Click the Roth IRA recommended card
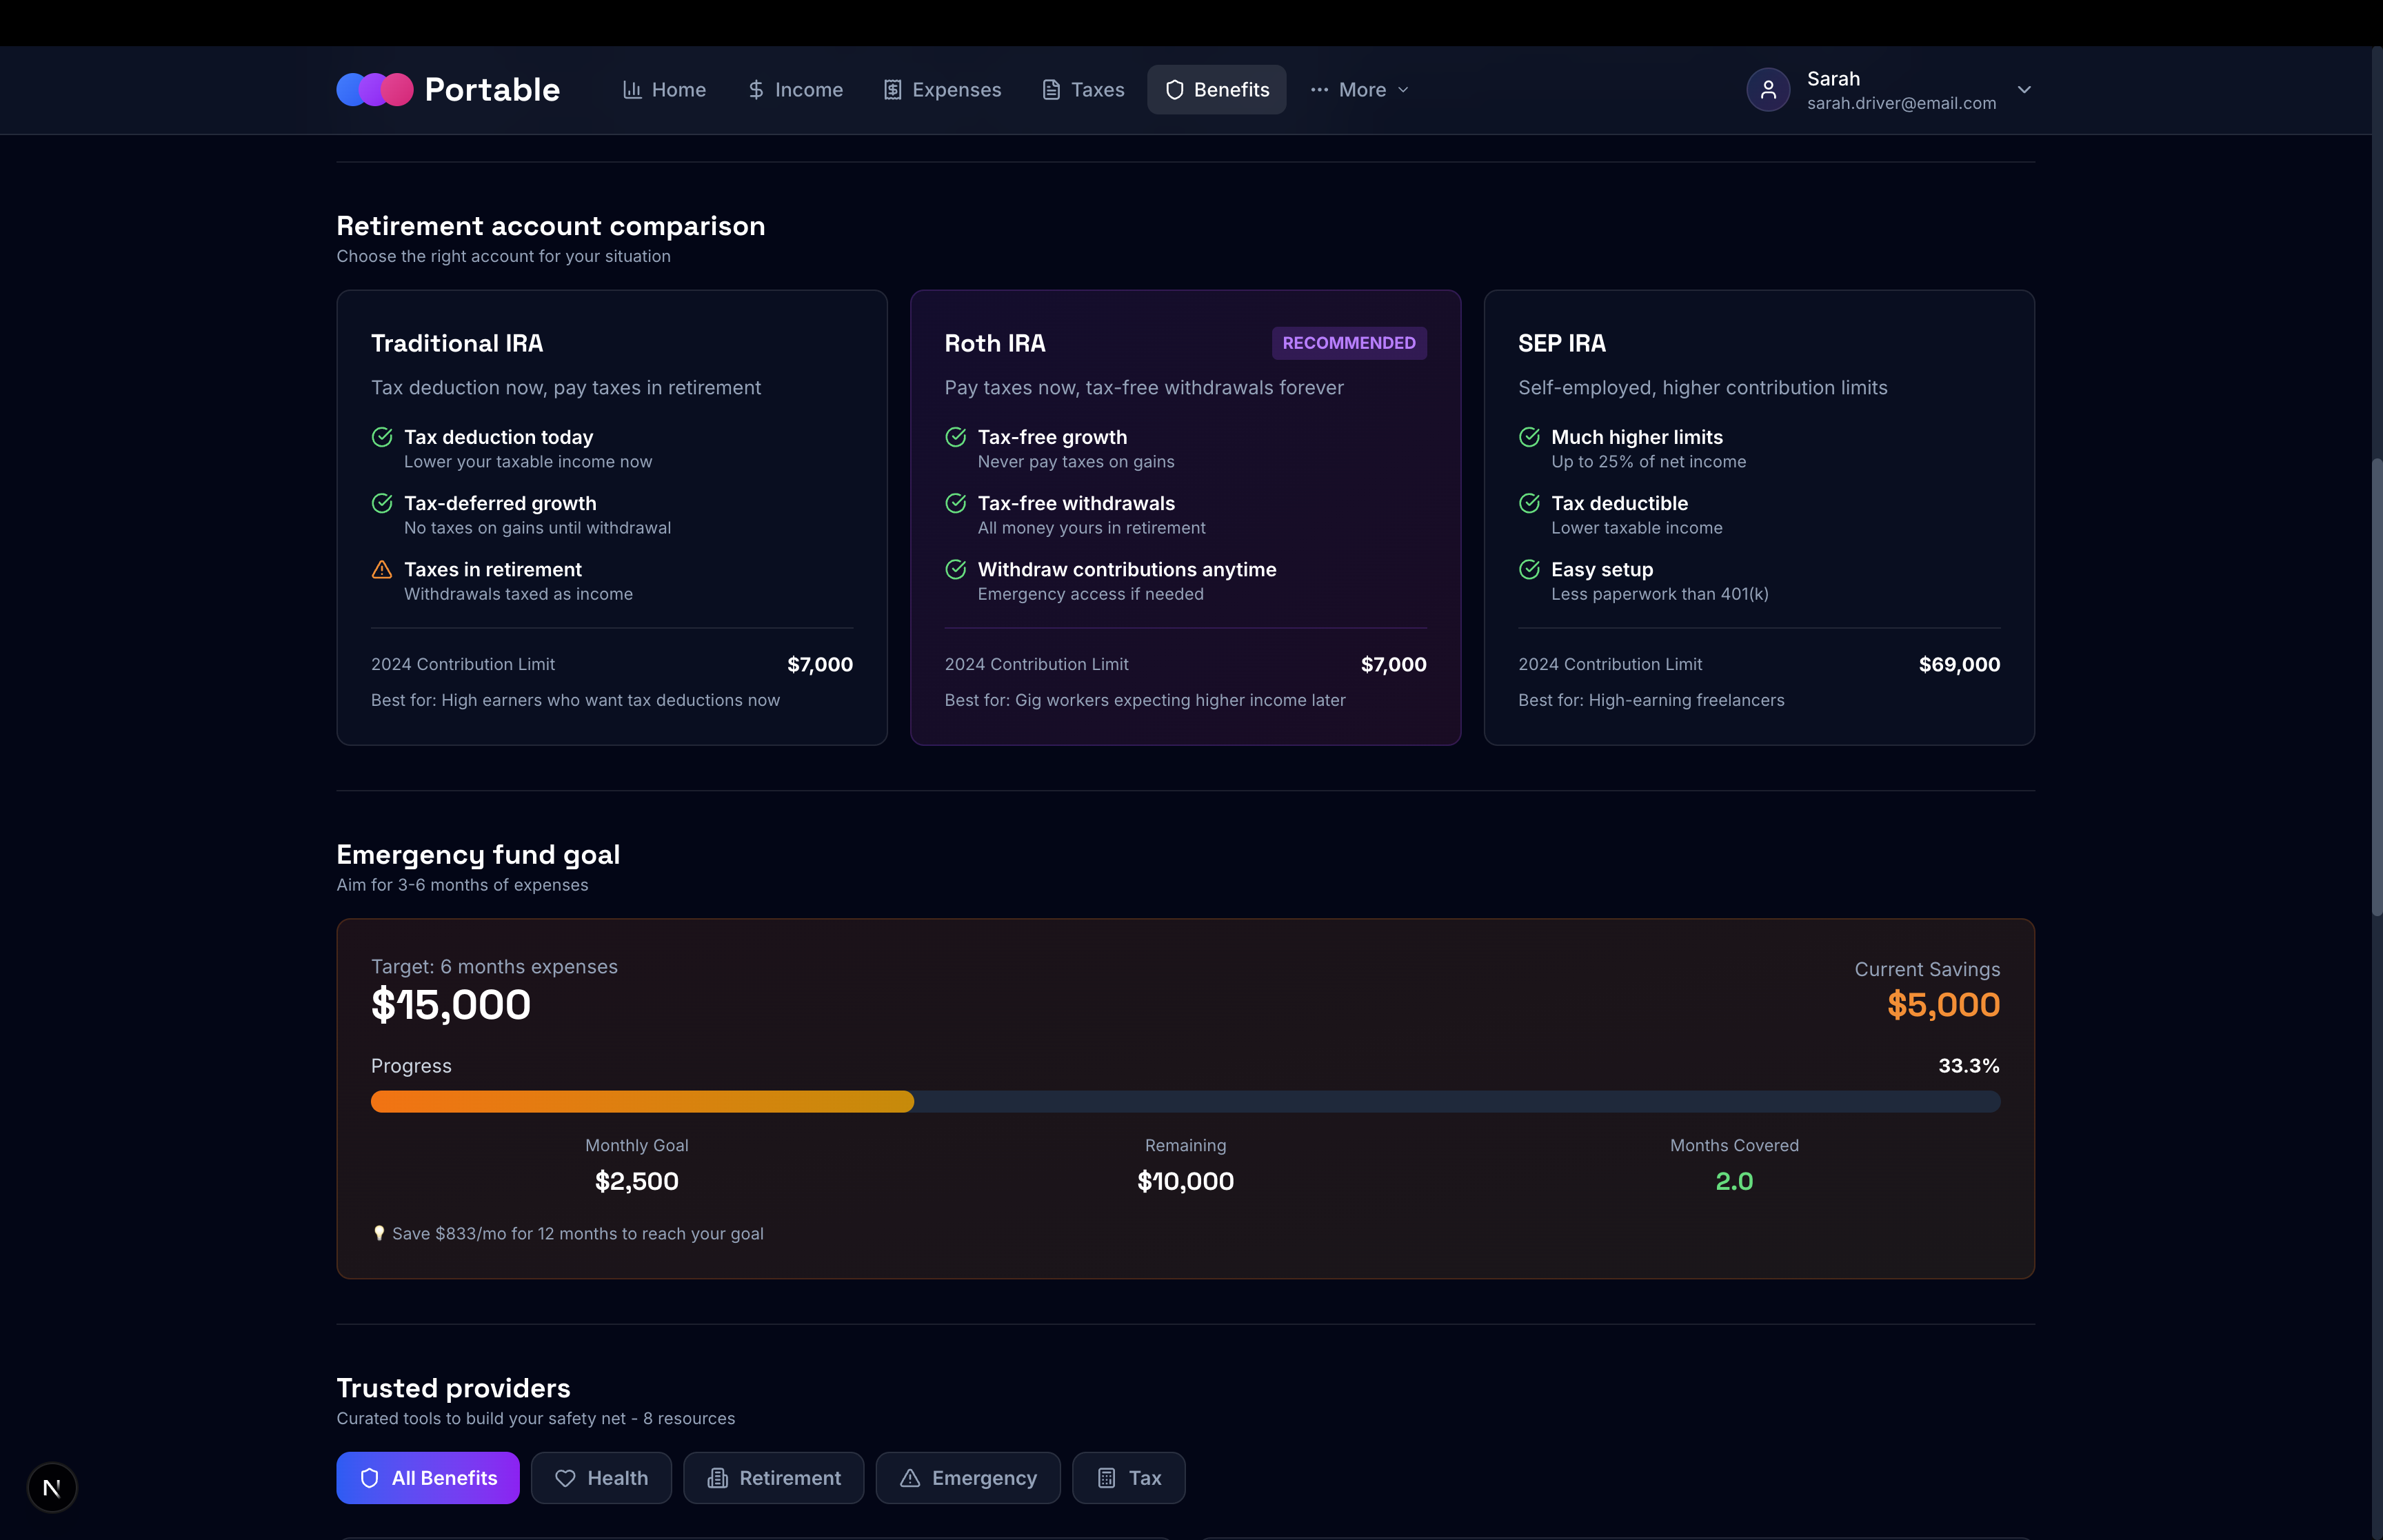2383x1540 pixels. point(1185,517)
